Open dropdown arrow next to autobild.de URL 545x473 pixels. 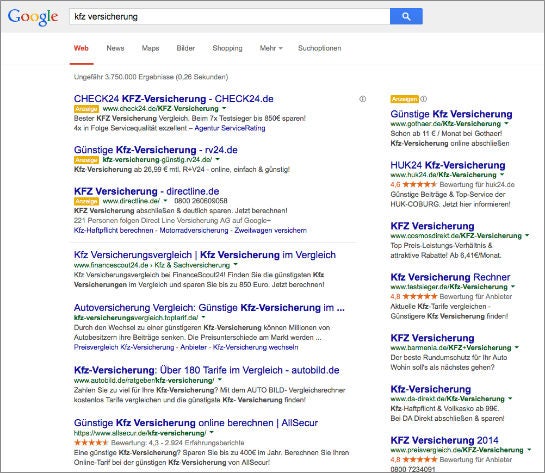point(220,380)
